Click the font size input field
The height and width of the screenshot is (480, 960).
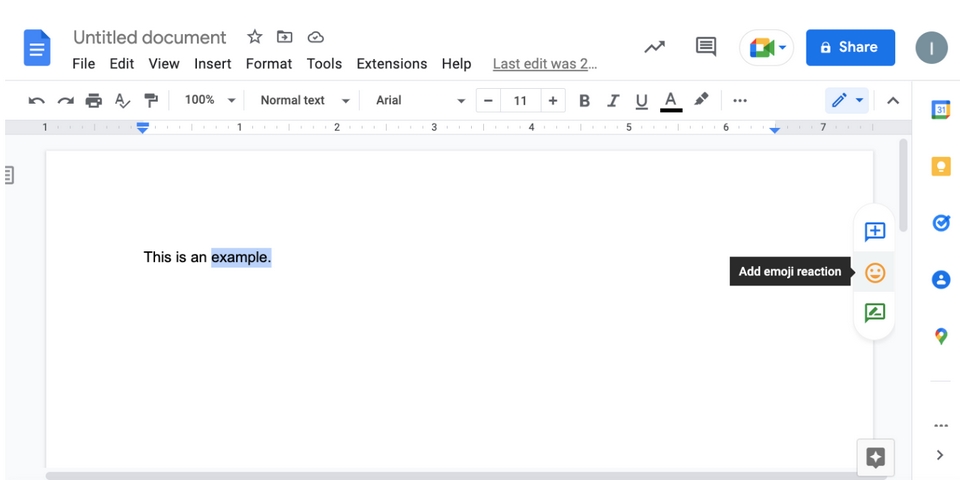point(520,100)
